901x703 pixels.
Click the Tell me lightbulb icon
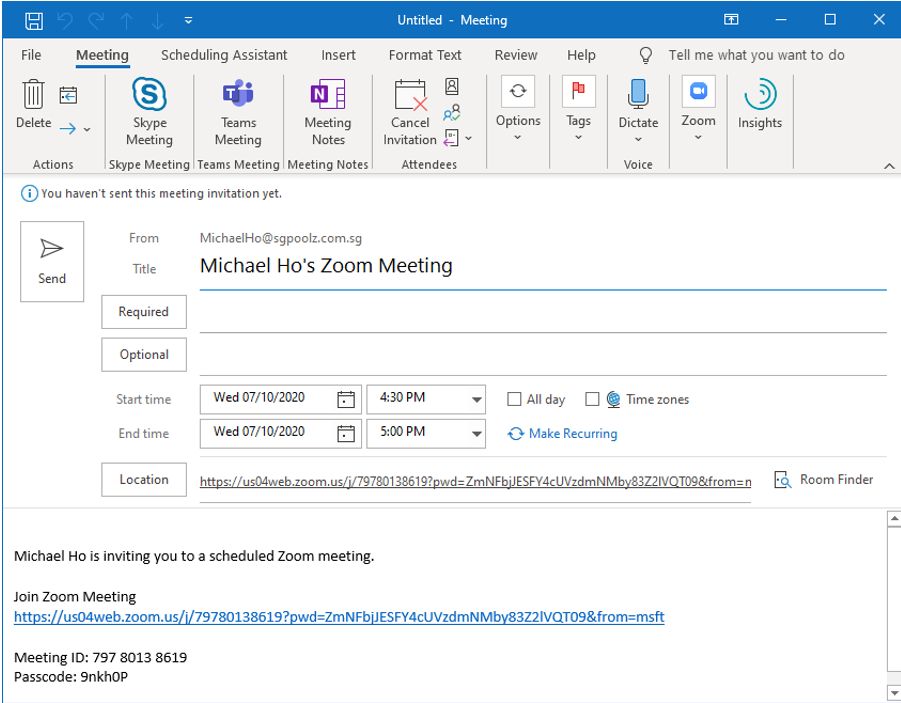pos(646,55)
